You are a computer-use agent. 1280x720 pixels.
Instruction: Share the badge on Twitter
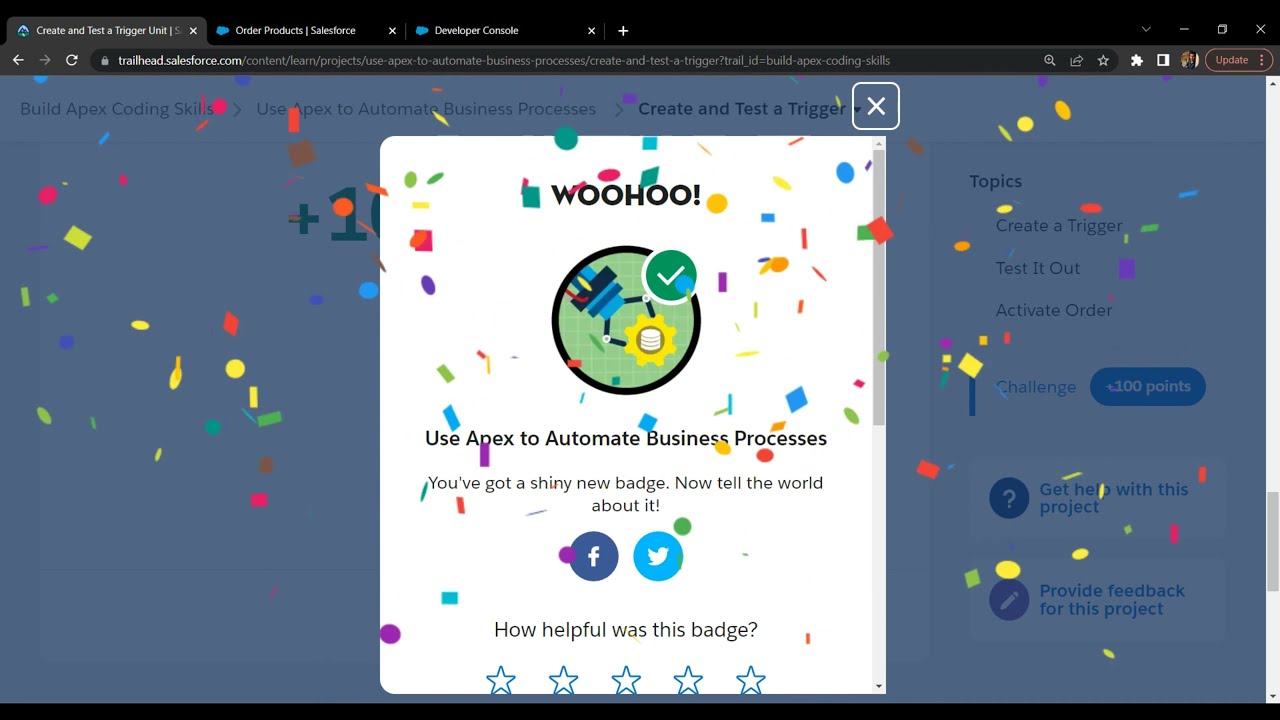click(658, 556)
